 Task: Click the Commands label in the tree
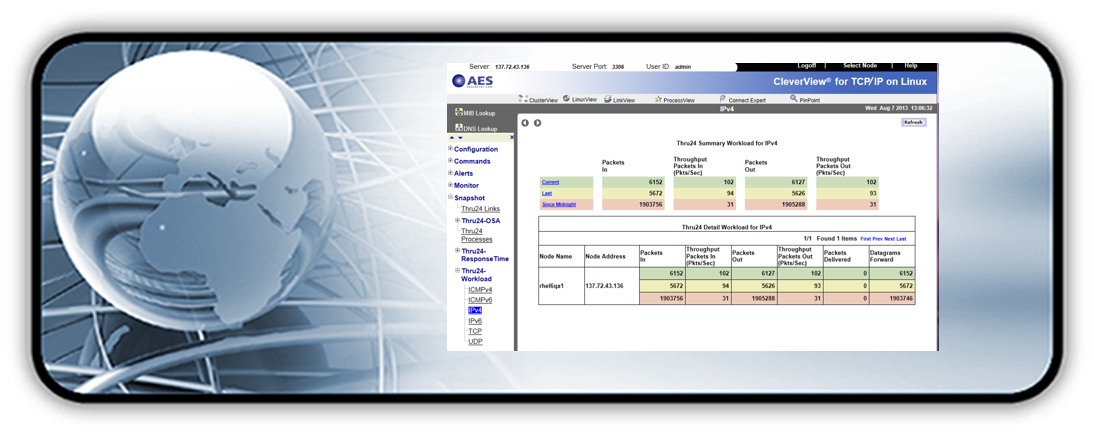472,161
